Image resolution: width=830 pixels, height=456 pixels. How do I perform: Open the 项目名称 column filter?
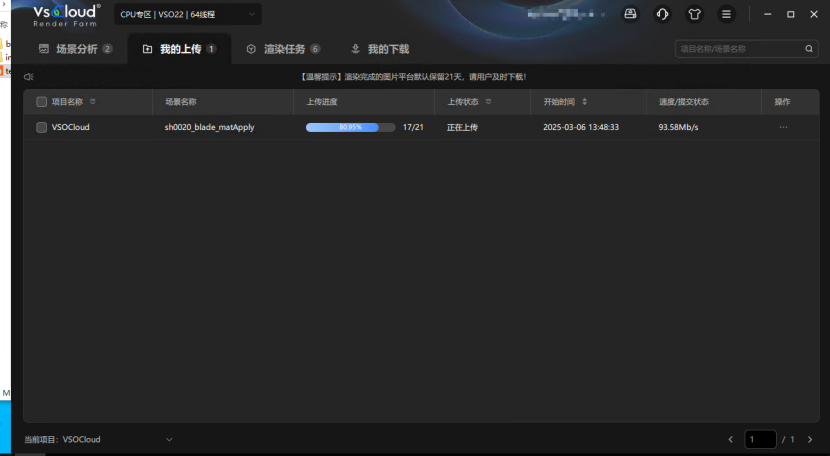tap(93, 101)
